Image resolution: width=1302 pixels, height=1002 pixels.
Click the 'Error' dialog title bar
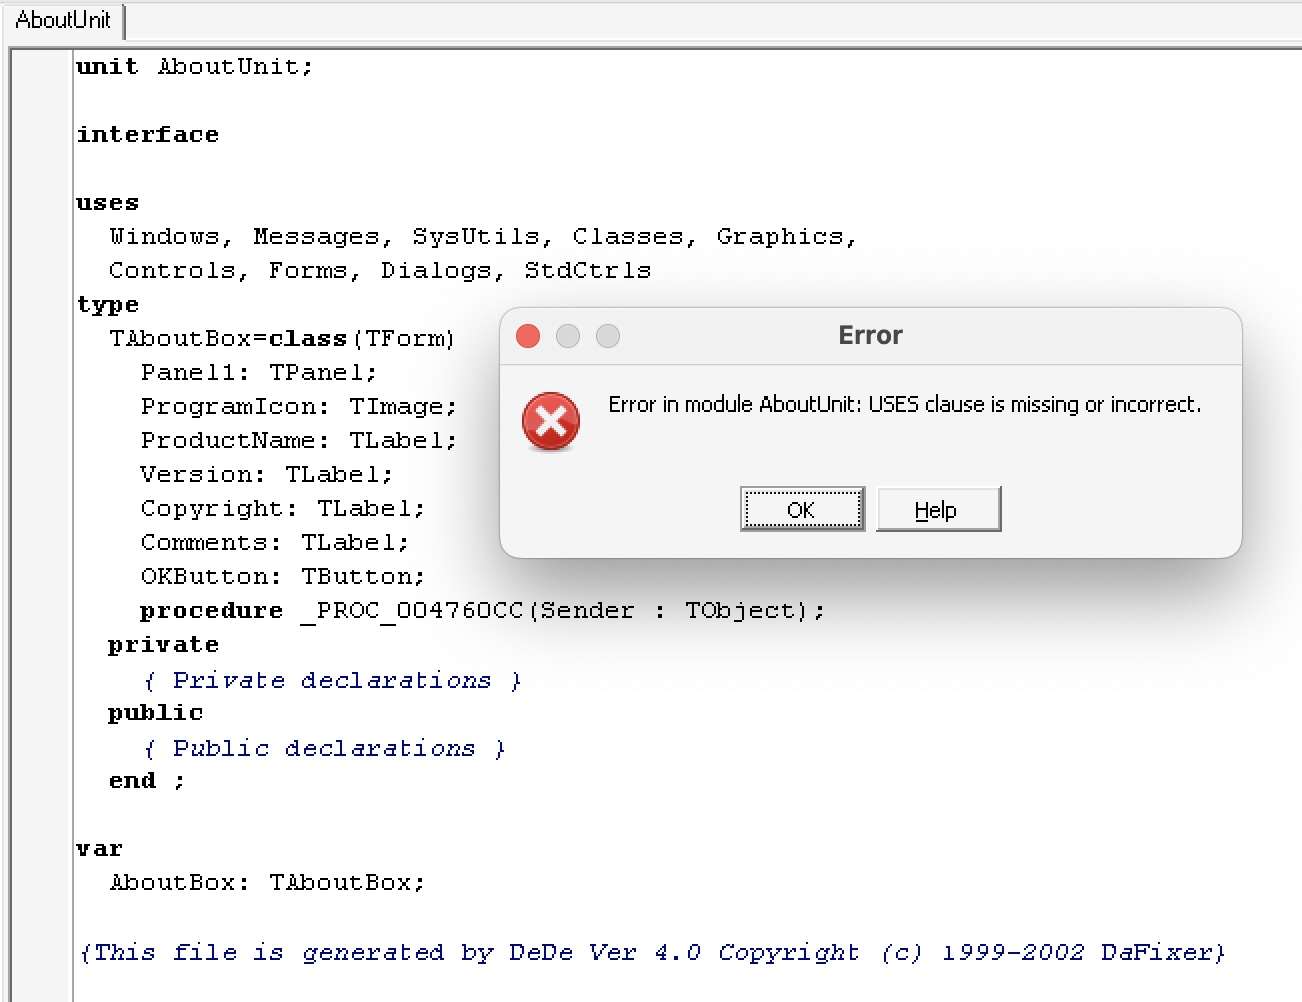click(x=870, y=336)
